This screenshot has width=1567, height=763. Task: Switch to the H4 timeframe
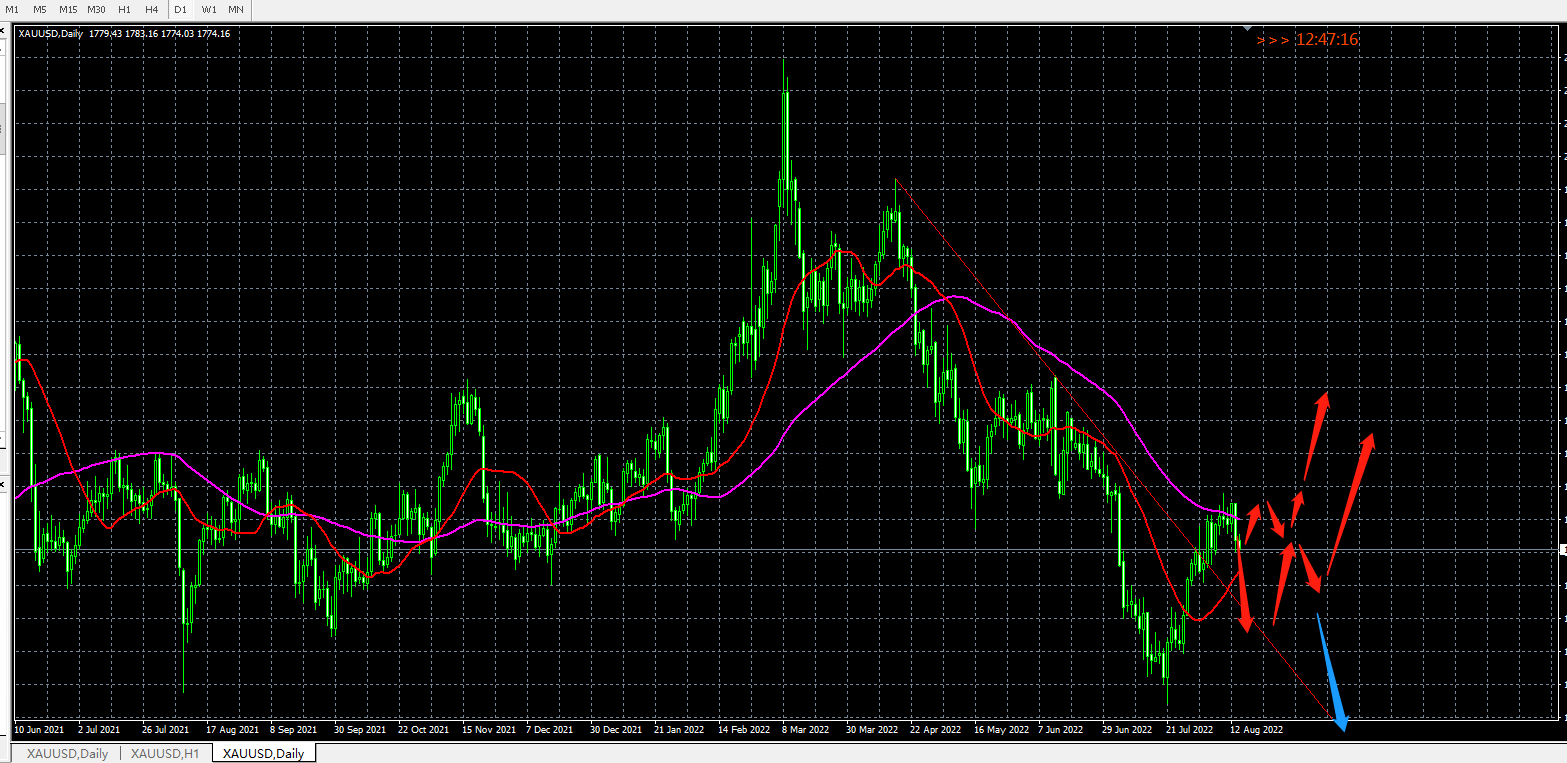[151, 9]
